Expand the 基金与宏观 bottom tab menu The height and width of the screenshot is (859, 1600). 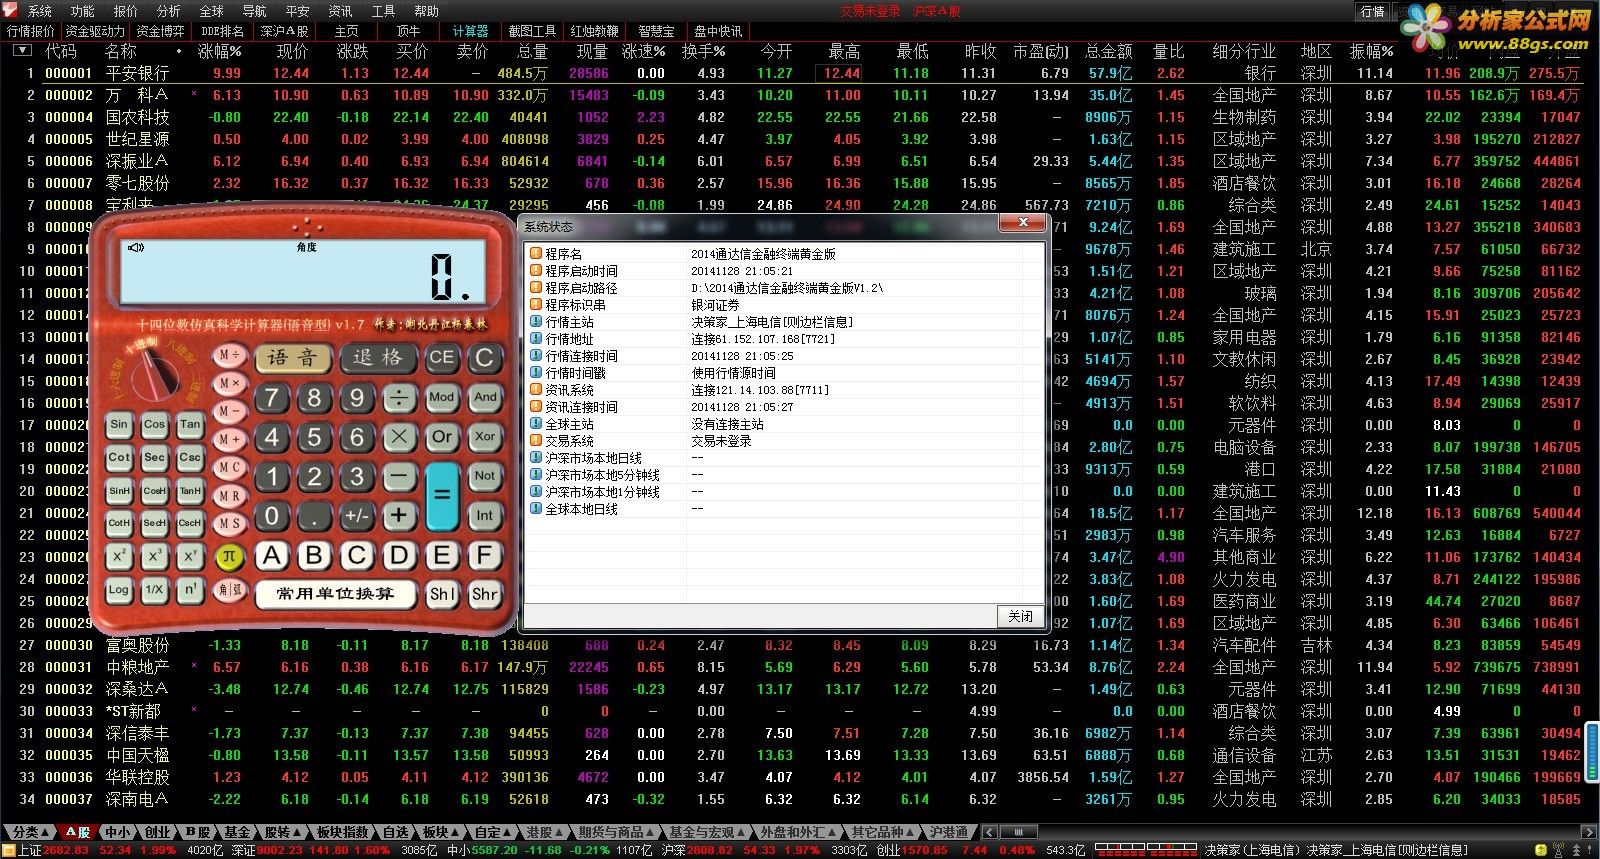pos(707,832)
